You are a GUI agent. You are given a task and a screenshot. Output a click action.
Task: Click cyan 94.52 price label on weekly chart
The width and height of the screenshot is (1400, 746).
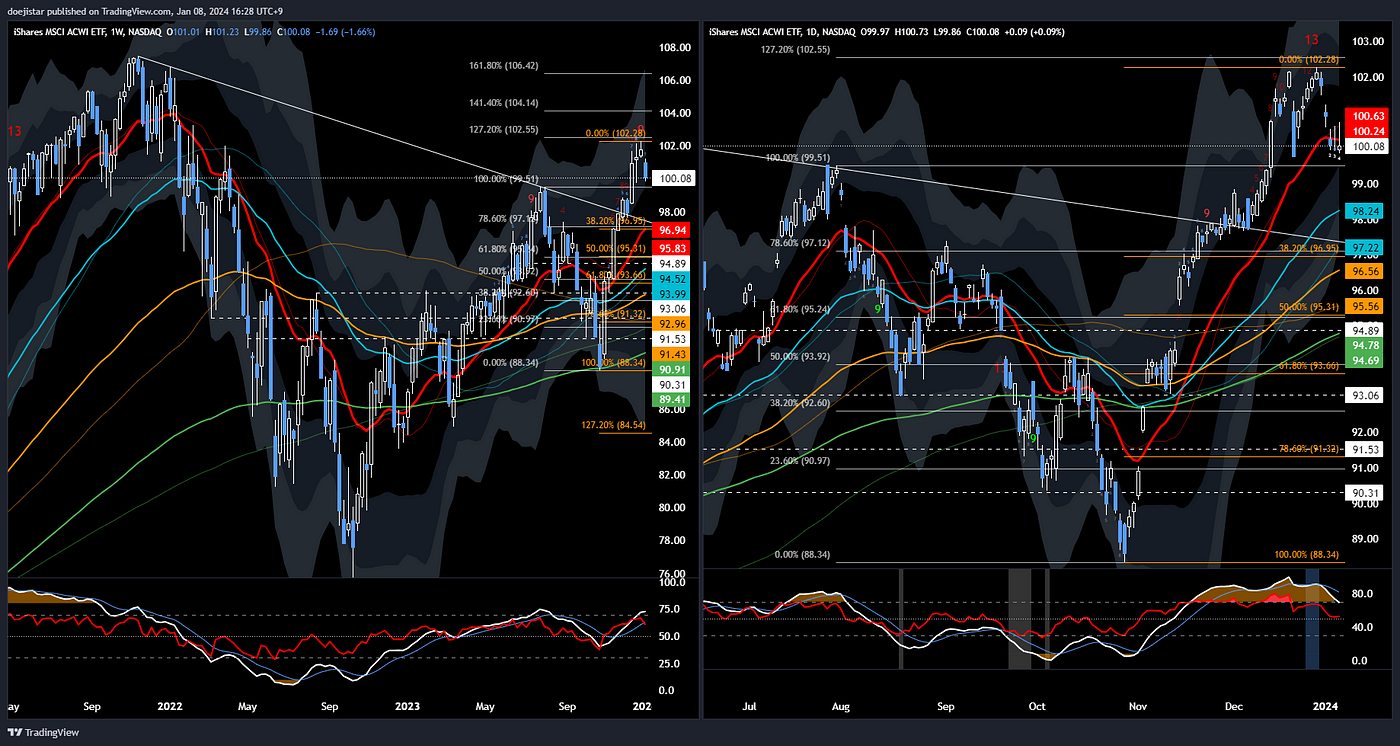point(671,280)
